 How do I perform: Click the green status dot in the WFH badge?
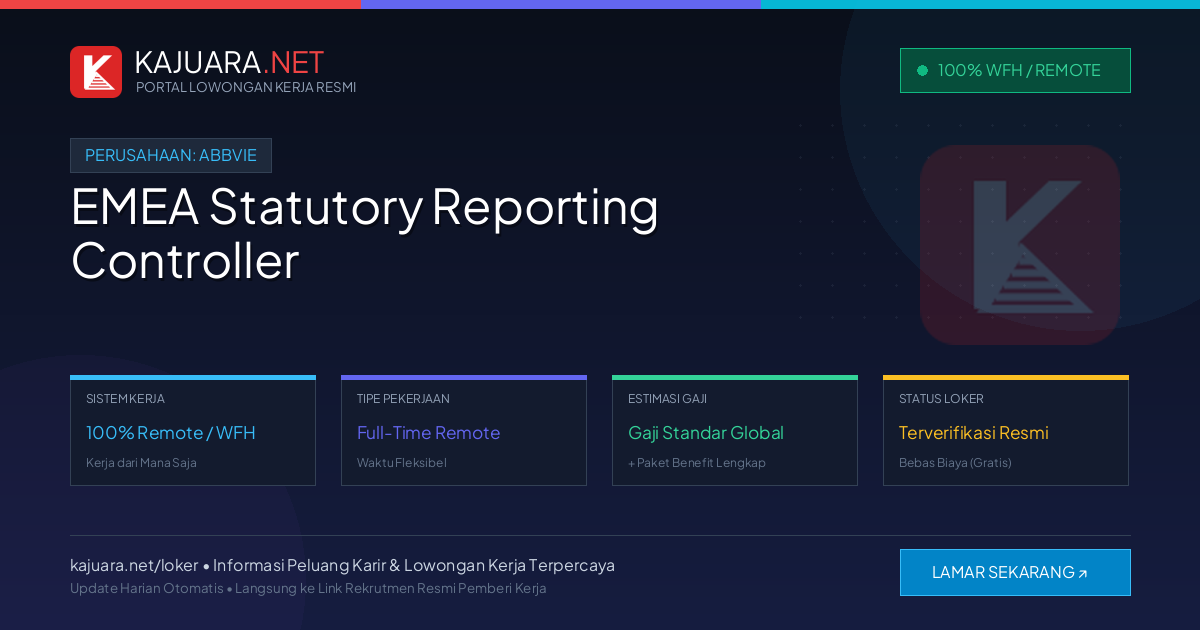click(x=922, y=70)
